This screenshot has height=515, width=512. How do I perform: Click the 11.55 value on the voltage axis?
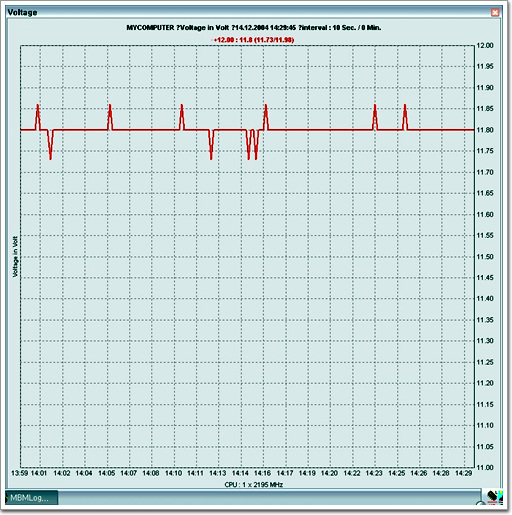pyautogui.click(x=485, y=235)
